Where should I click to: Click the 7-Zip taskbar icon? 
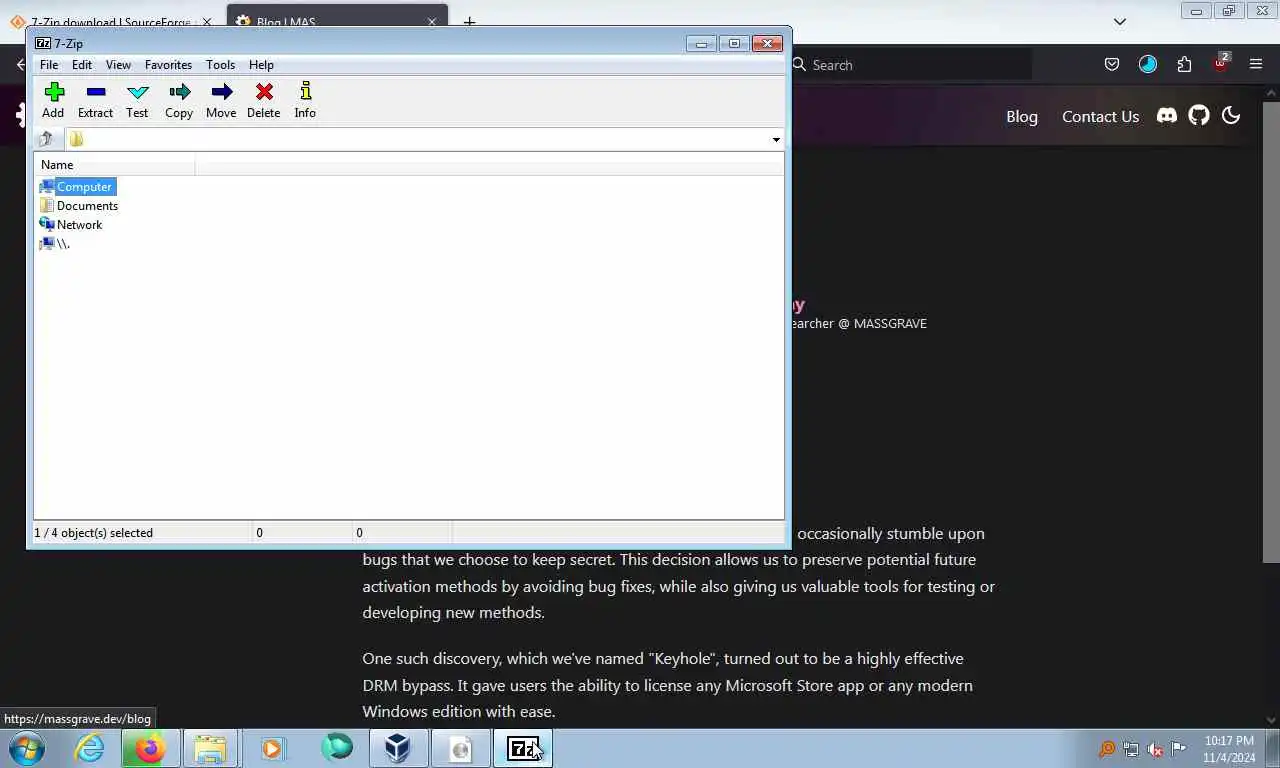click(x=523, y=748)
